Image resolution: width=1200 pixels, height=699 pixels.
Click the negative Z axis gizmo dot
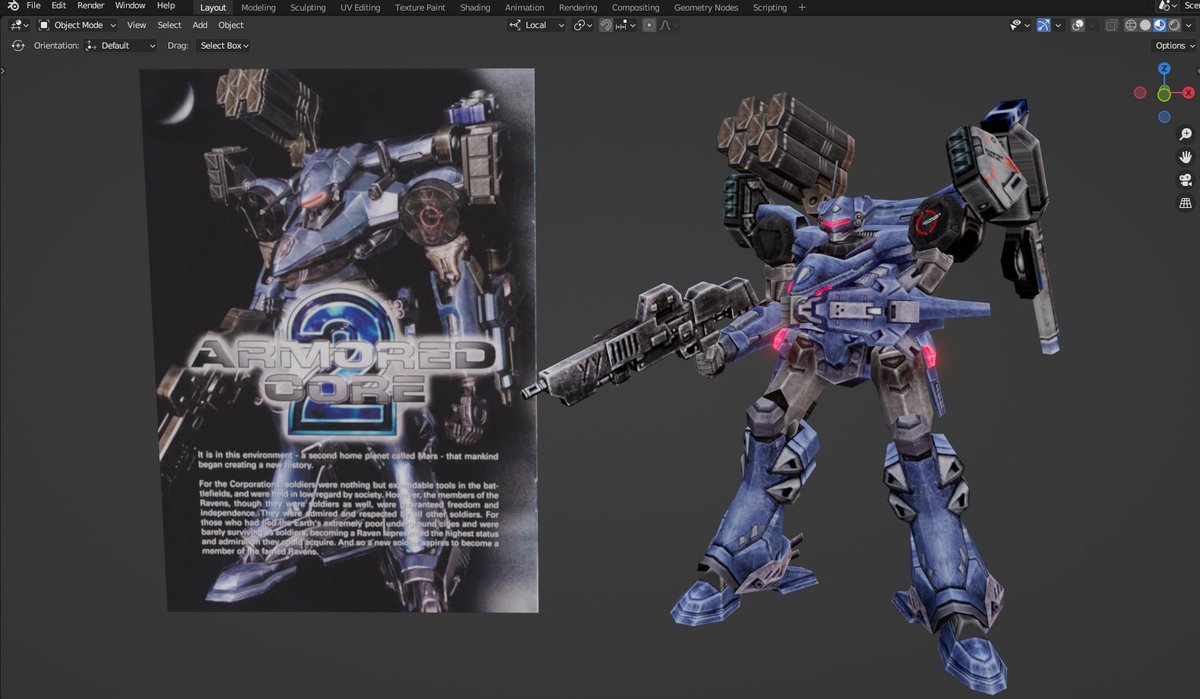(x=1164, y=117)
